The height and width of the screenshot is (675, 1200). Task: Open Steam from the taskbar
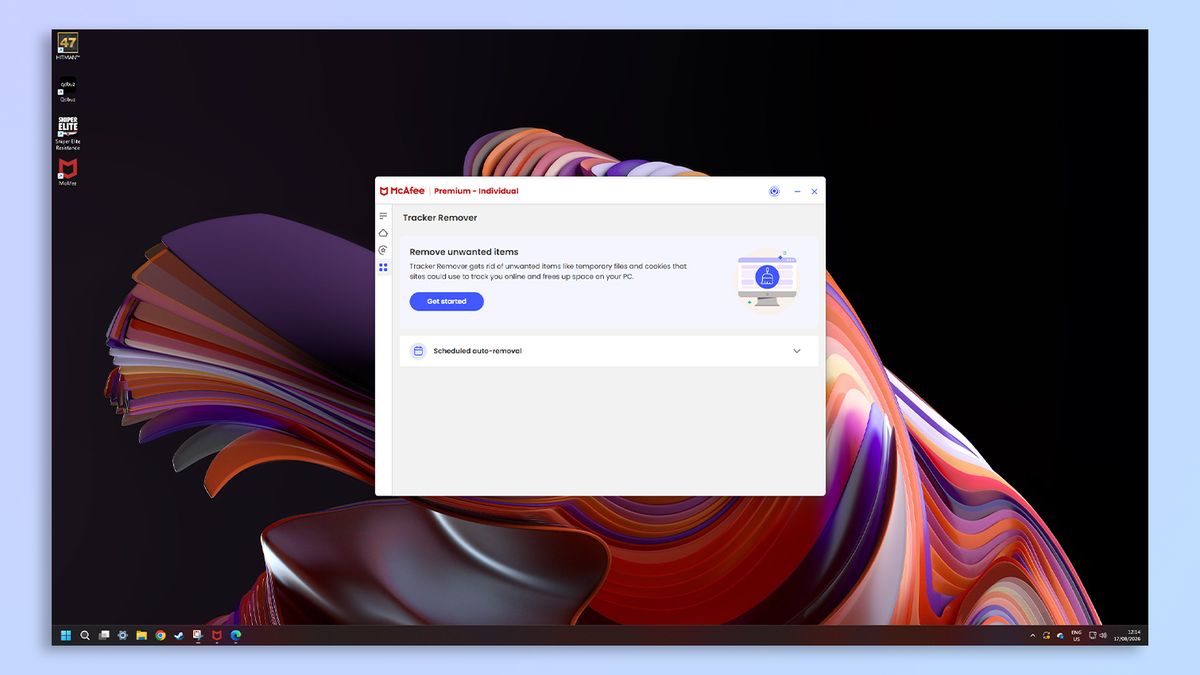pos(179,635)
